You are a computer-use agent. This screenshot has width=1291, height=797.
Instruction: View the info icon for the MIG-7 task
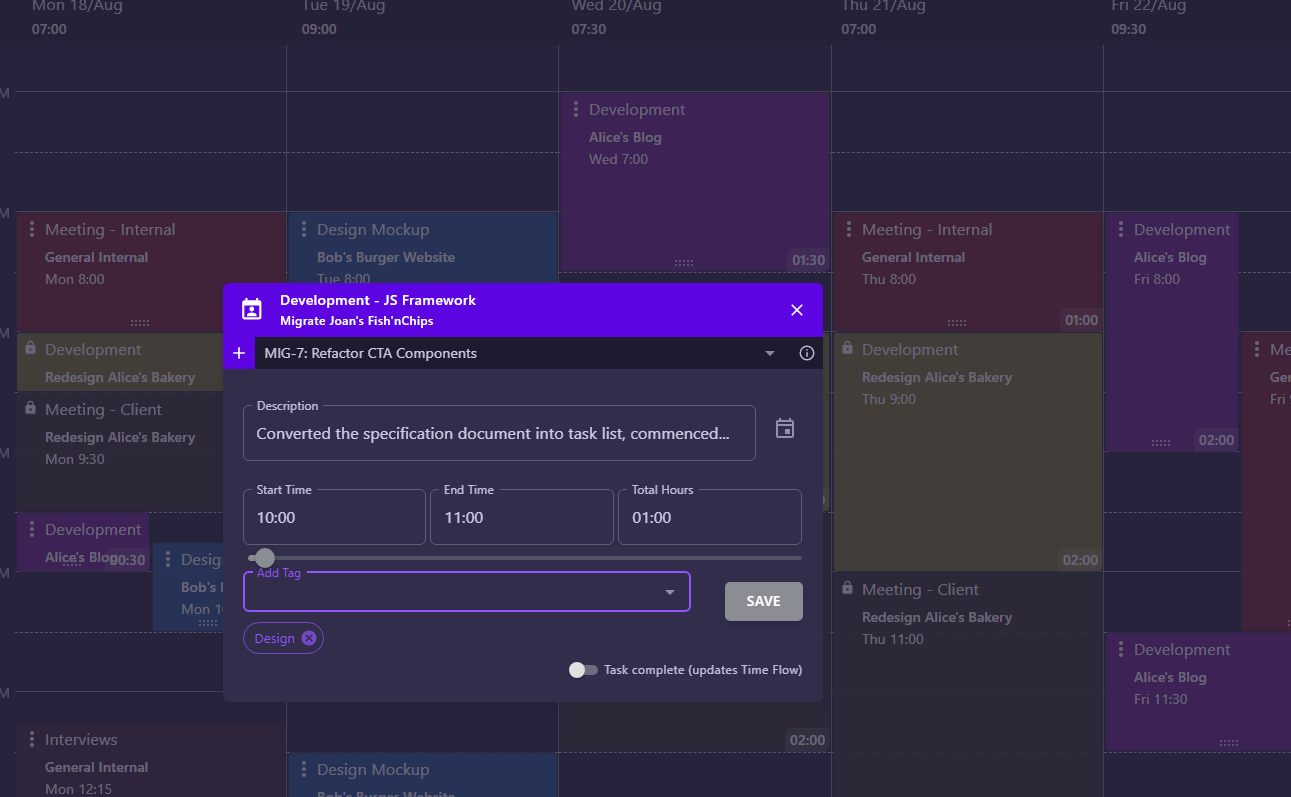click(806, 353)
